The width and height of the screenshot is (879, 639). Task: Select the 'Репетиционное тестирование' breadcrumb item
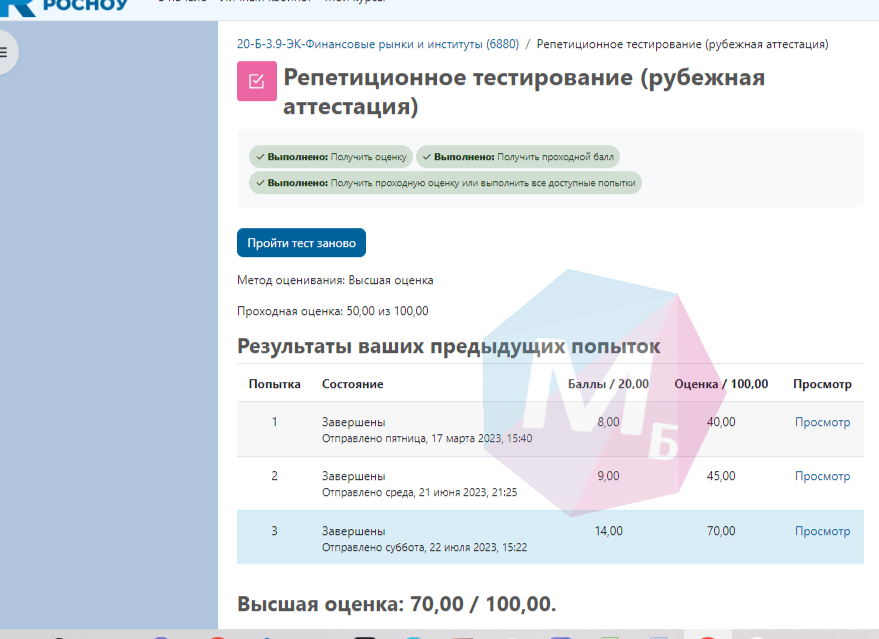[682, 44]
